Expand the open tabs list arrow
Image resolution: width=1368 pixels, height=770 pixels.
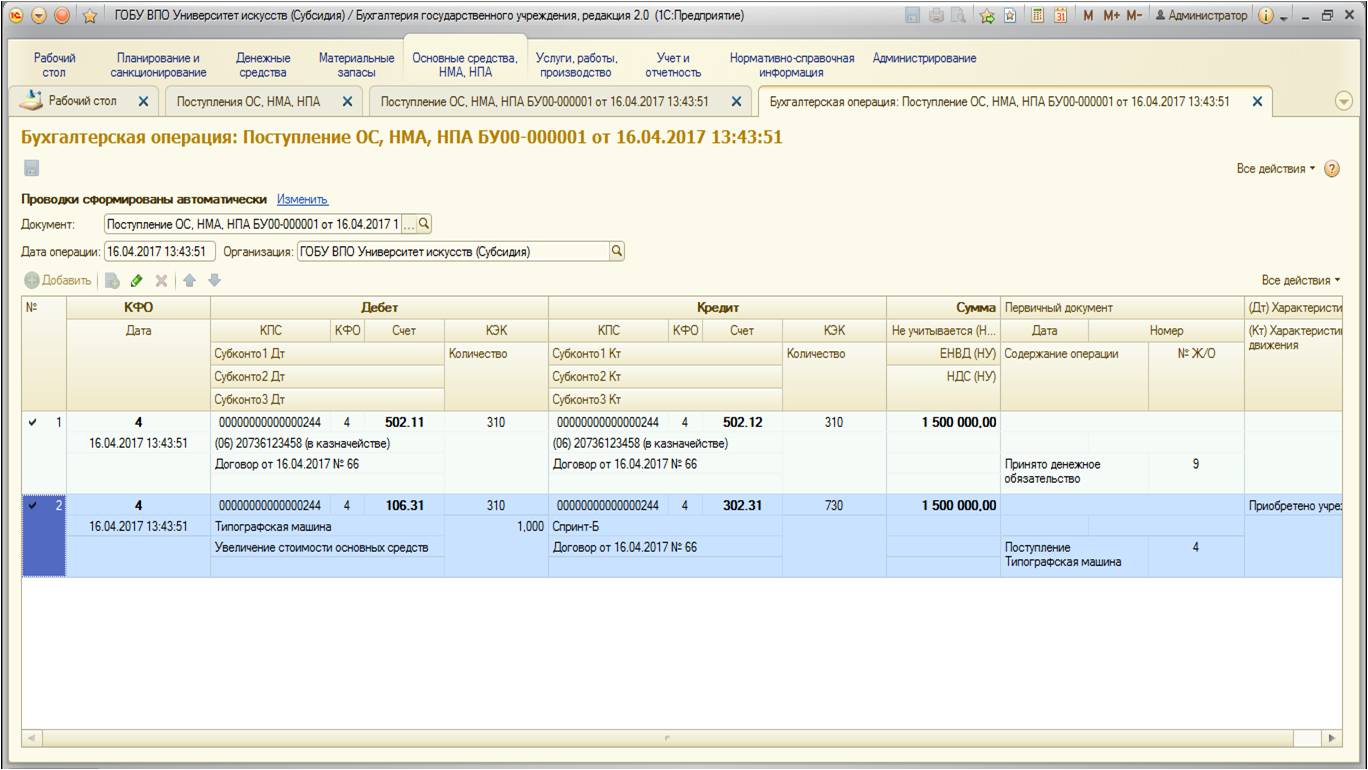(1343, 101)
